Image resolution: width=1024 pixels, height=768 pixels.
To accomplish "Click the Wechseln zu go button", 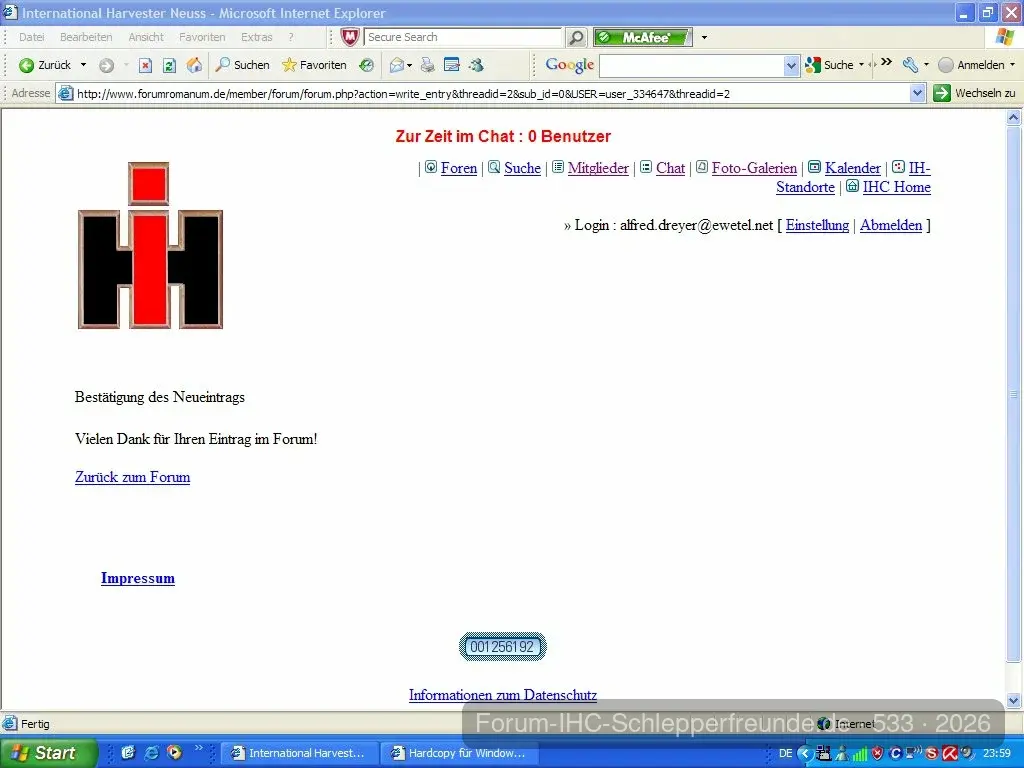I will [974, 93].
